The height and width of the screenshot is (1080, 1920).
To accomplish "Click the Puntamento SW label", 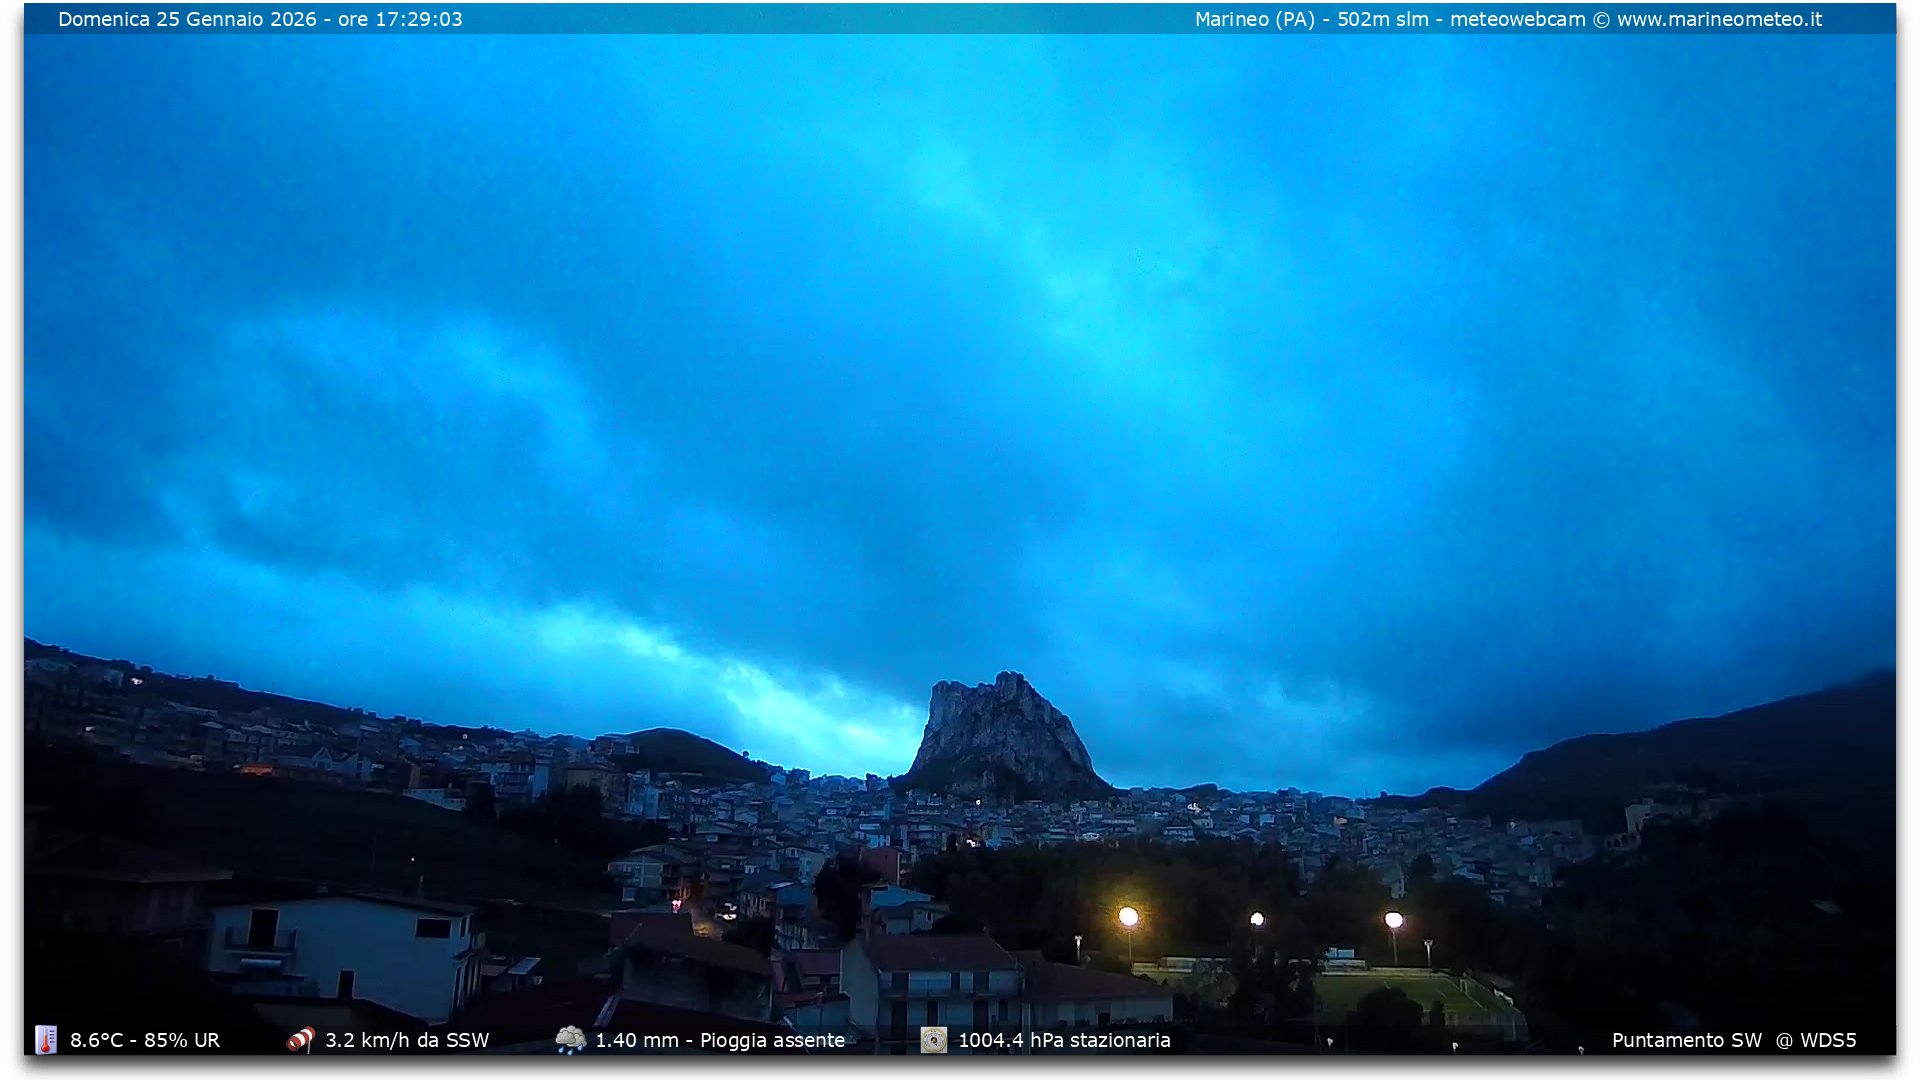I will click(x=1686, y=1040).
